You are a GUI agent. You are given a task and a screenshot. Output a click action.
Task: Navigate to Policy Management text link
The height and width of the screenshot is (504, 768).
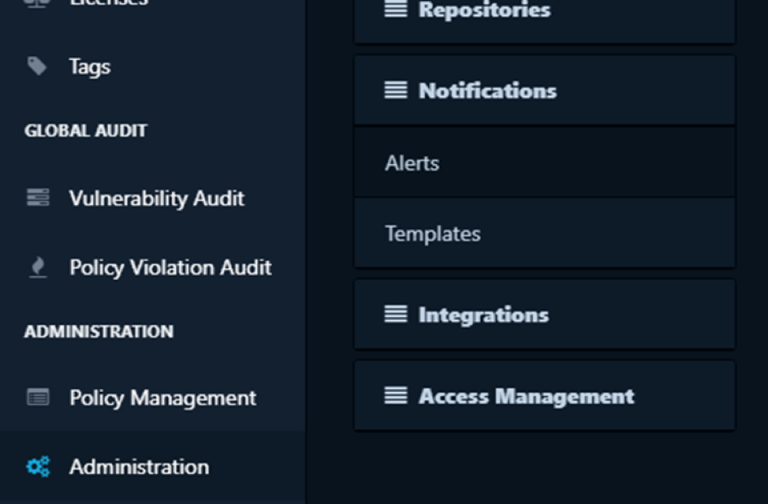(163, 398)
